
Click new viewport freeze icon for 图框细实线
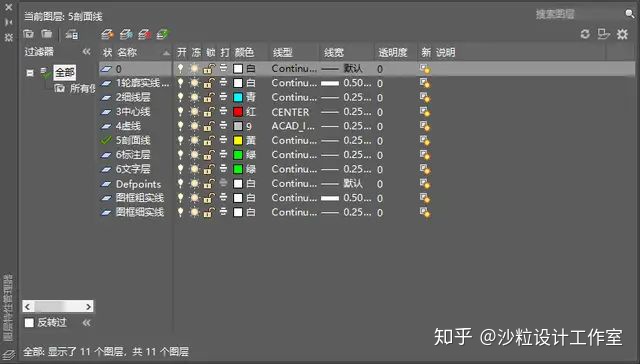425,212
